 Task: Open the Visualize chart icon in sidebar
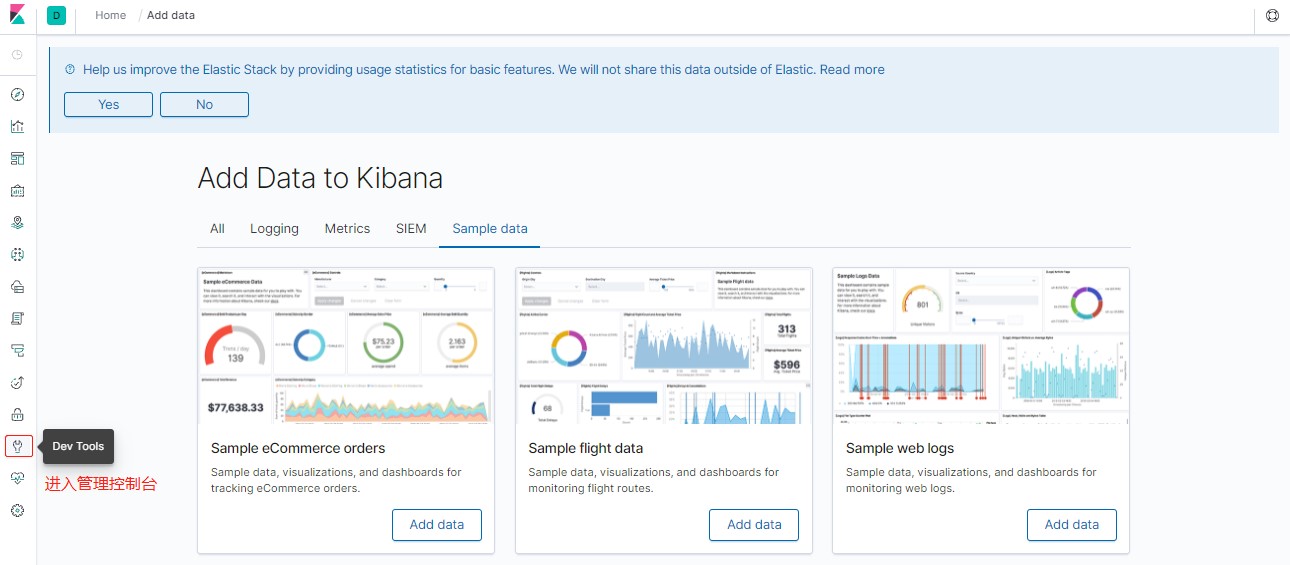point(17,127)
